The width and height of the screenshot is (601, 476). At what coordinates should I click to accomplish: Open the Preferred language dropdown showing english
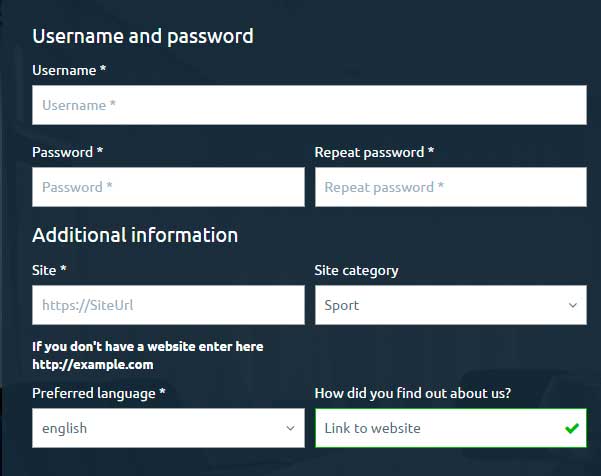[160, 428]
